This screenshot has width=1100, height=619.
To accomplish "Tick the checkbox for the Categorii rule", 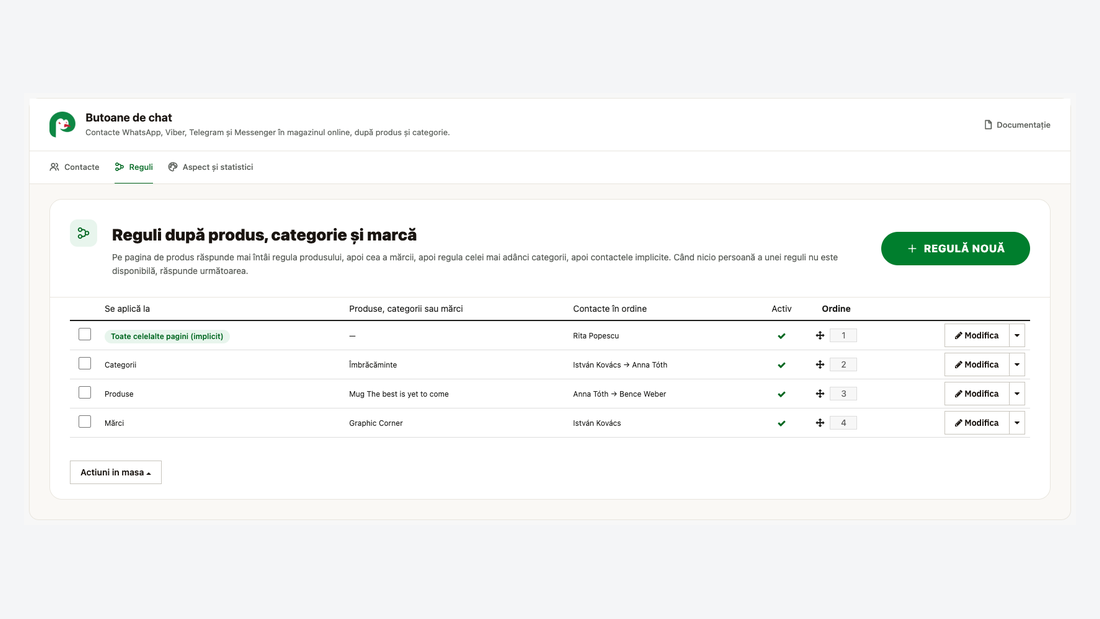I will point(85,364).
